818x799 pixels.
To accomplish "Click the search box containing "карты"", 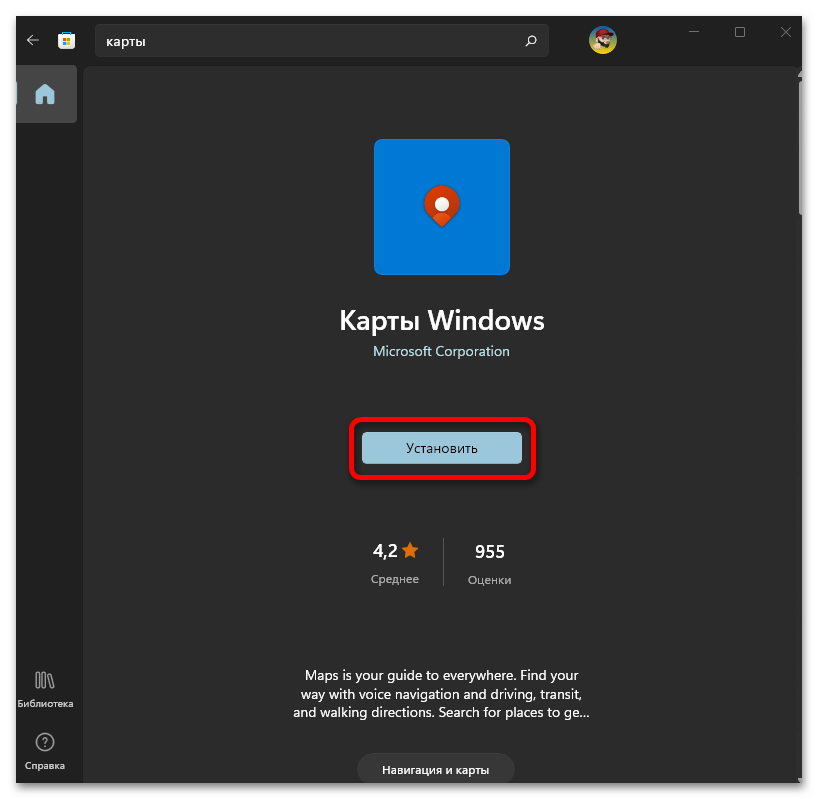I will 310,42.
